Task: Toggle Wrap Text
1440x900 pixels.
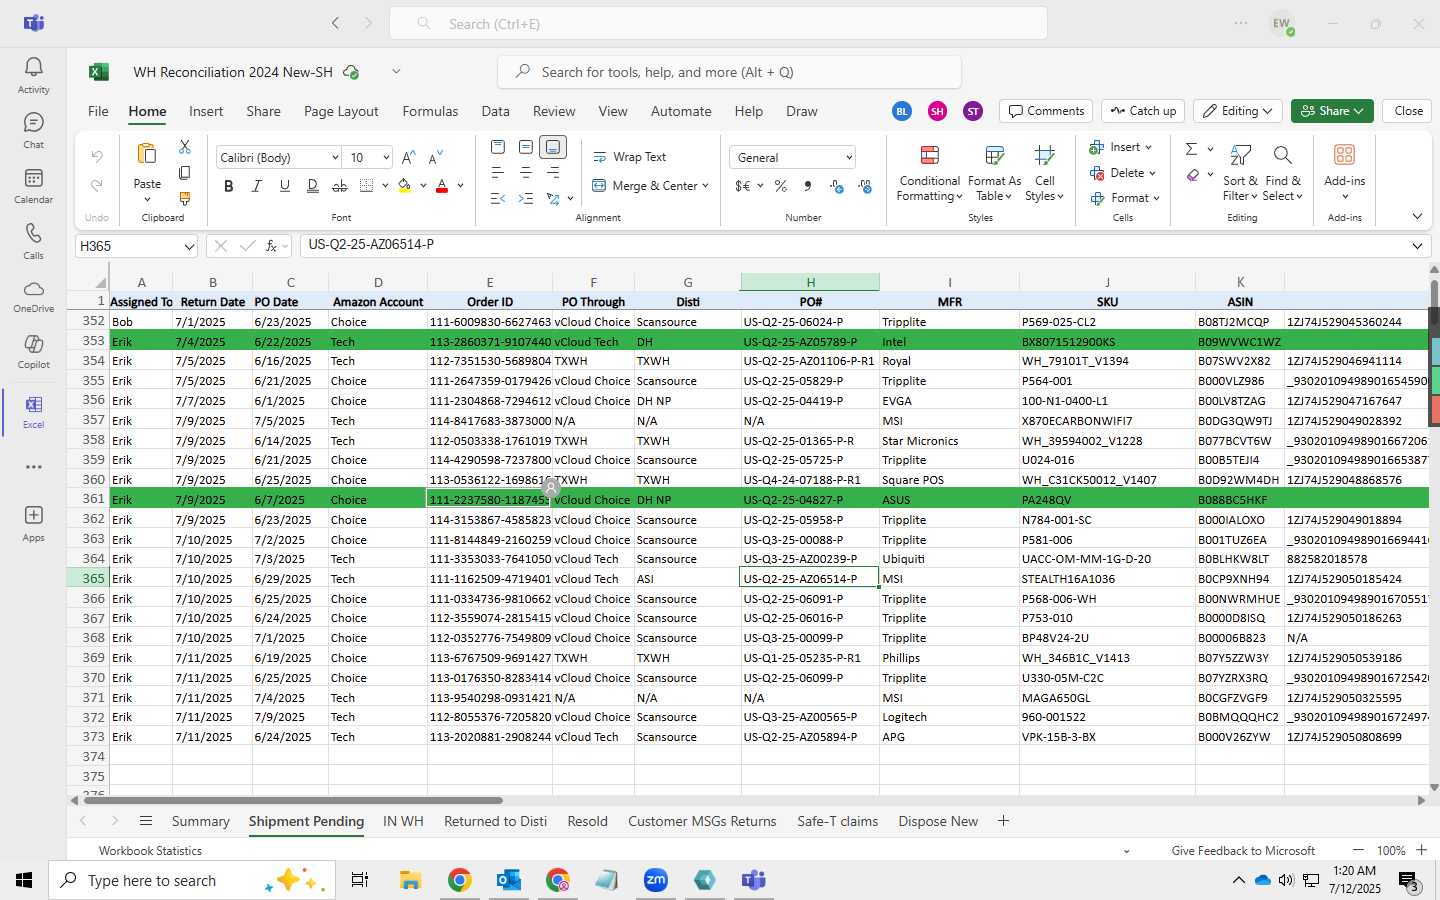Action: tap(630, 157)
